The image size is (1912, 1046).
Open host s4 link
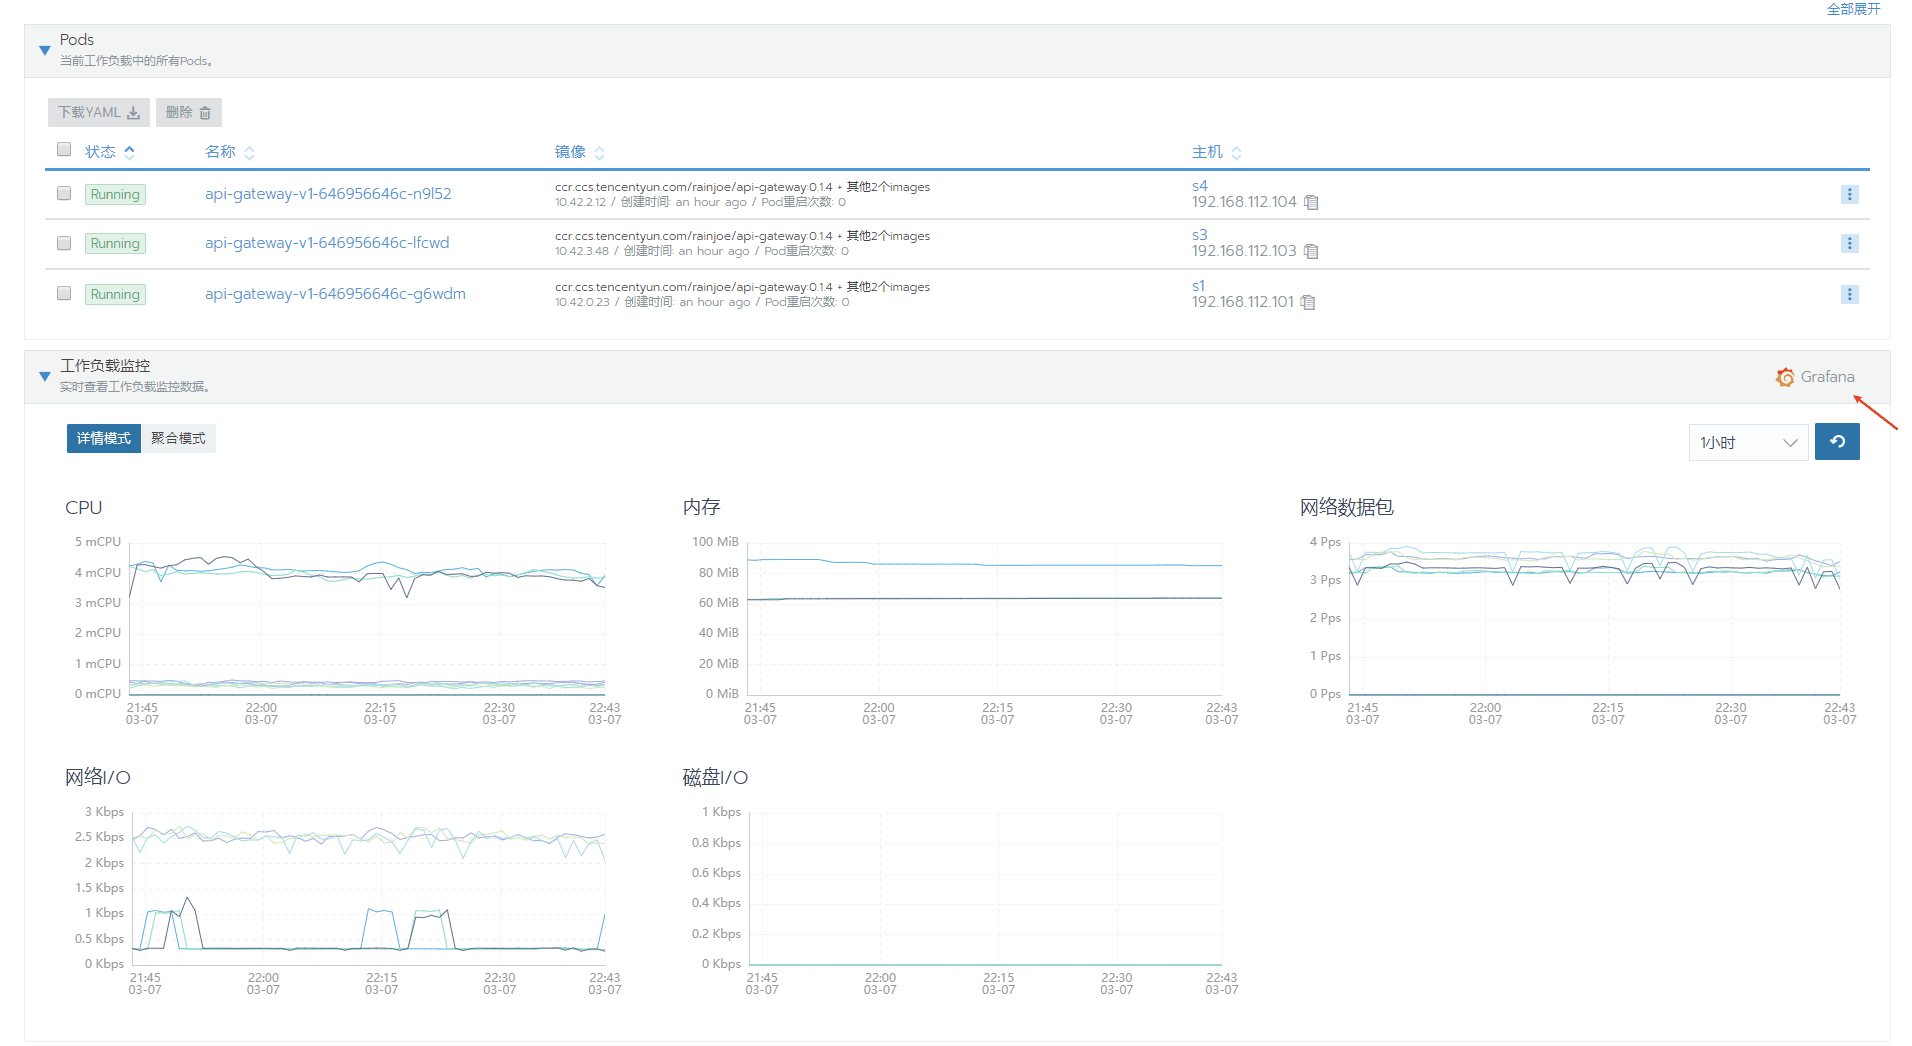click(x=1199, y=186)
